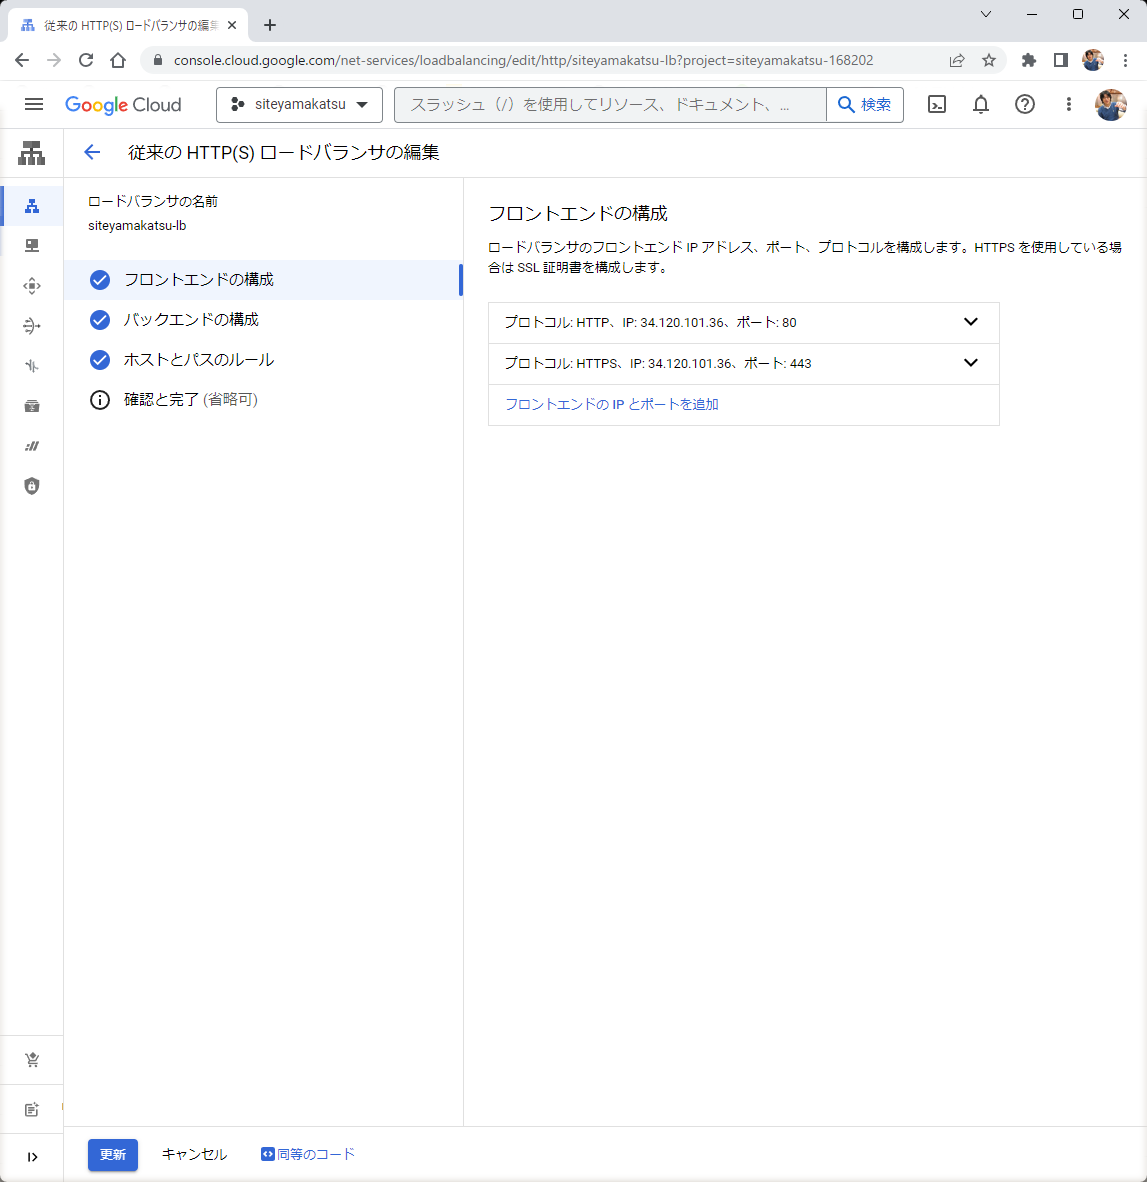The image size is (1147, 1182).
Task: Open load balancing icon in left sidebar
Action: click(32, 206)
